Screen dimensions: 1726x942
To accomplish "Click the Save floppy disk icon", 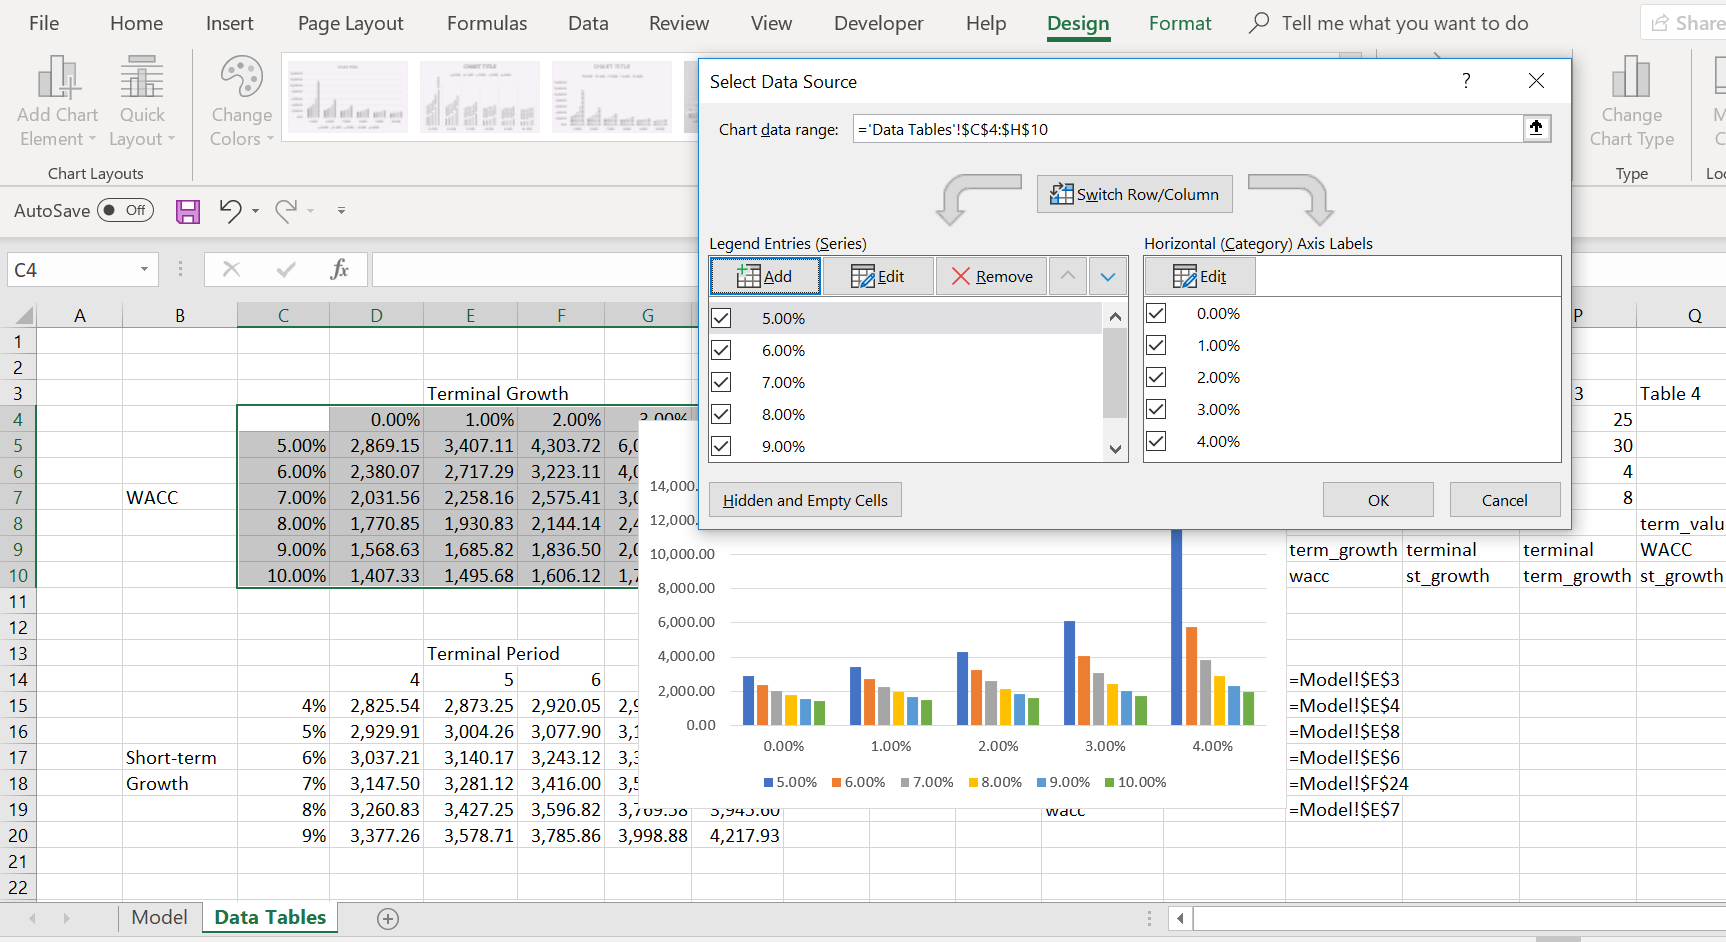I will [188, 211].
